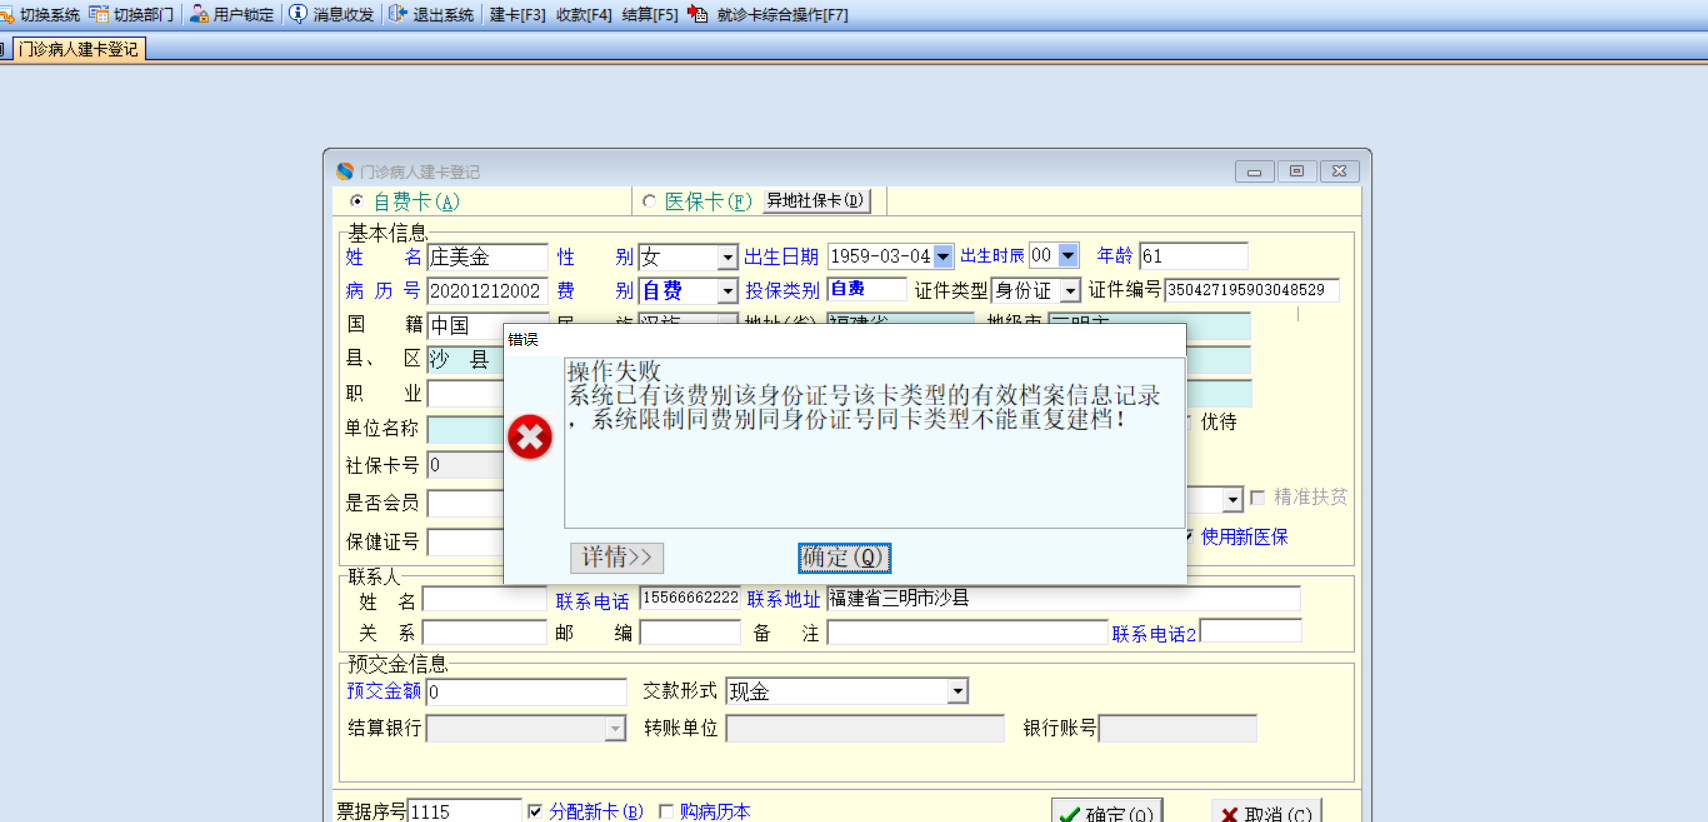Tick the 精准扶贫 checkbox
This screenshot has width=1708, height=822.
pos(1258,497)
